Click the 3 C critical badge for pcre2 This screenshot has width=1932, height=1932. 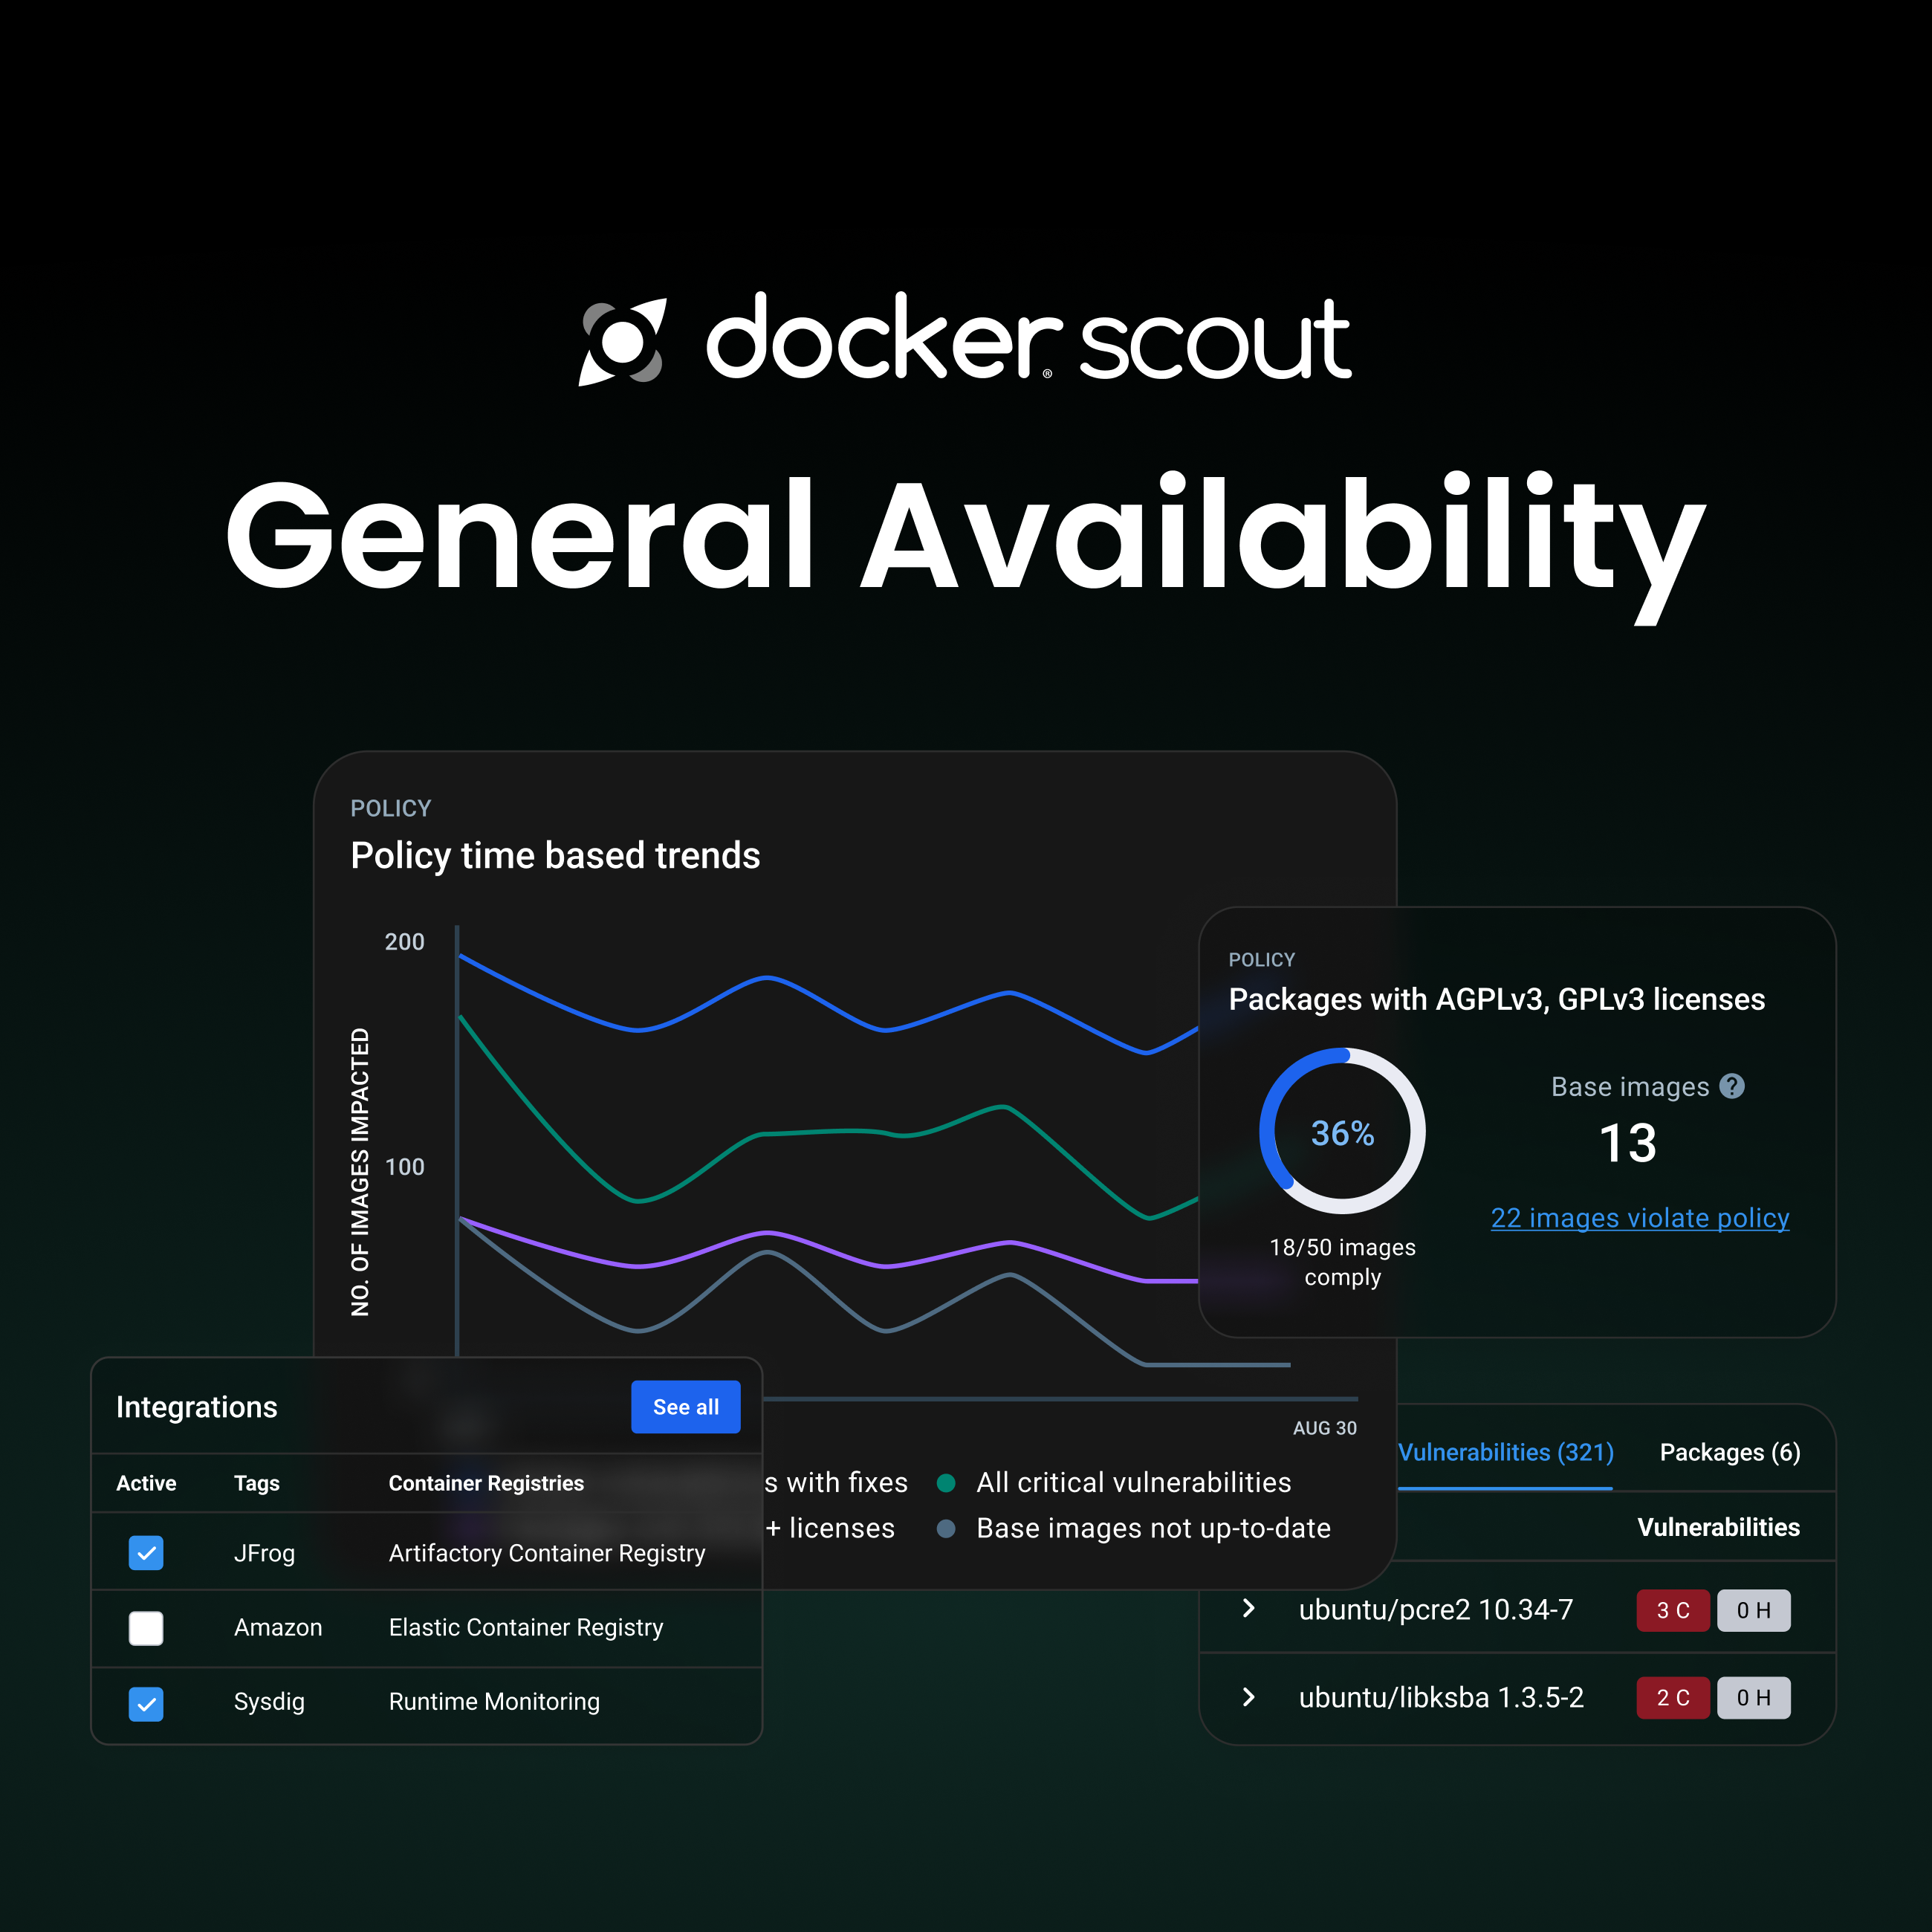click(1672, 1610)
